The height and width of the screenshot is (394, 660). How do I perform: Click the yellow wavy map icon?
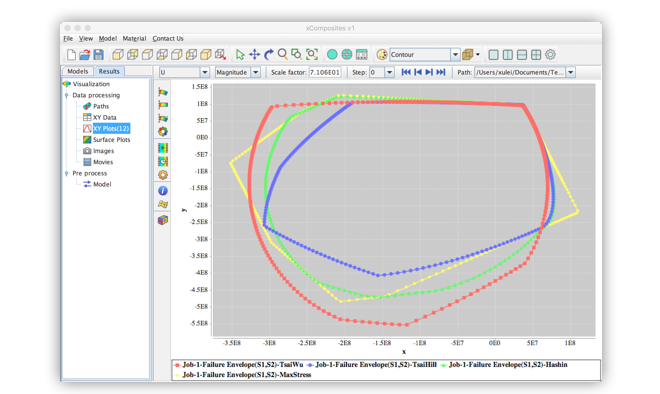163,205
